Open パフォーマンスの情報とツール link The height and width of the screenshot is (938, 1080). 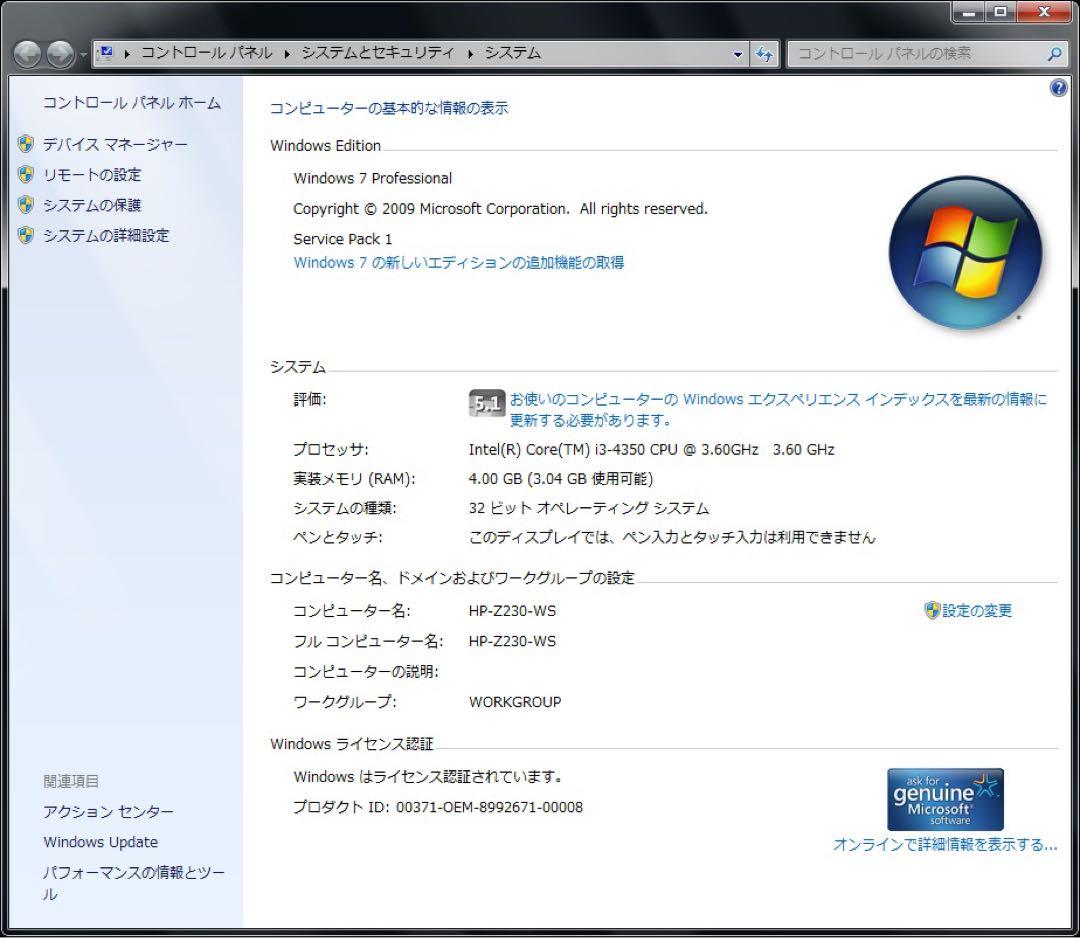(x=134, y=883)
